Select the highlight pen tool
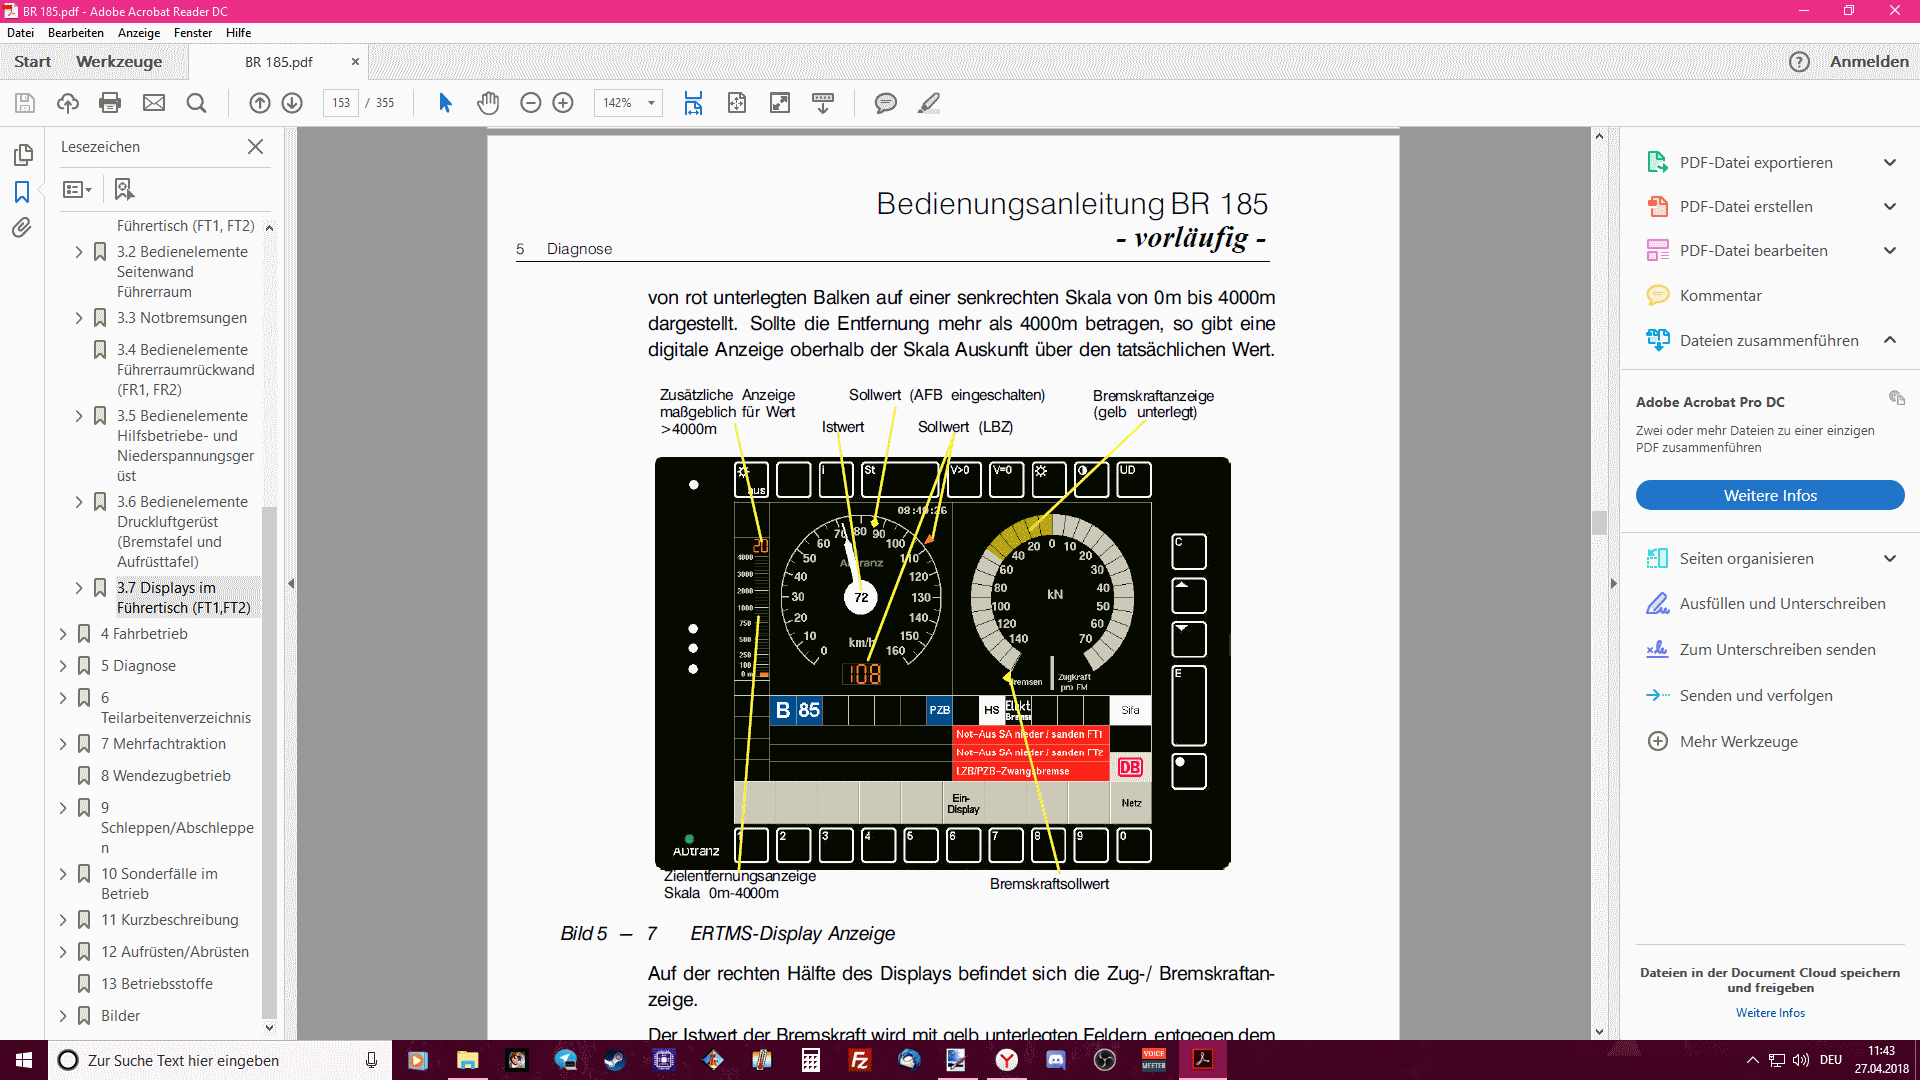This screenshot has width=1920, height=1080. coord(929,103)
